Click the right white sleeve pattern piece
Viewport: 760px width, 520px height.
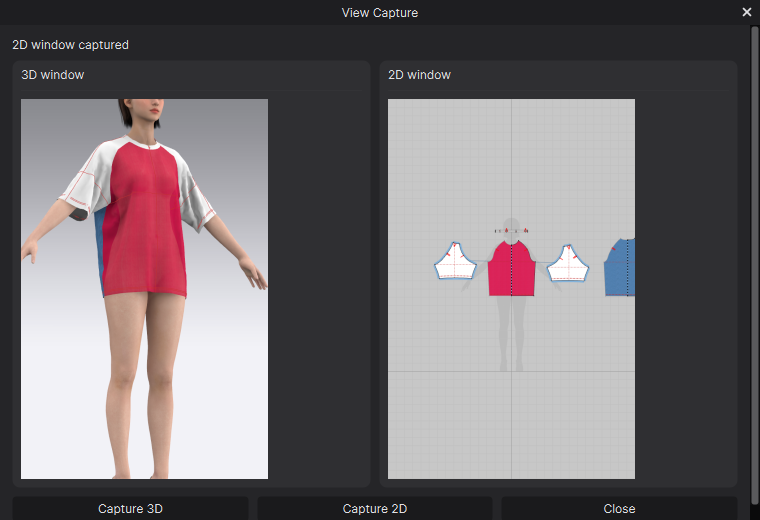coord(568,264)
